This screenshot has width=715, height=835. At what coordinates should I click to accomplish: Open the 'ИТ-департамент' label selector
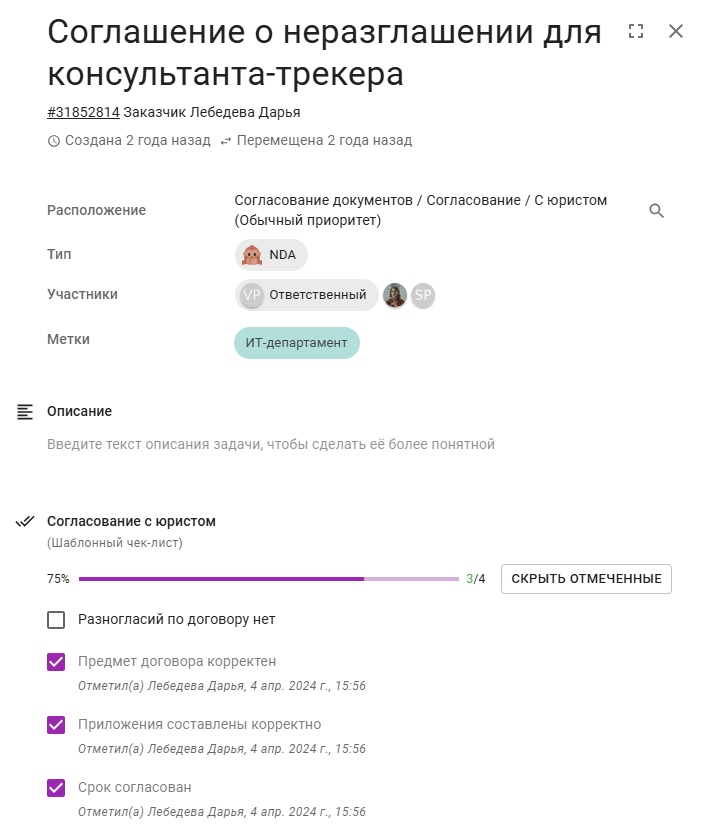point(297,342)
